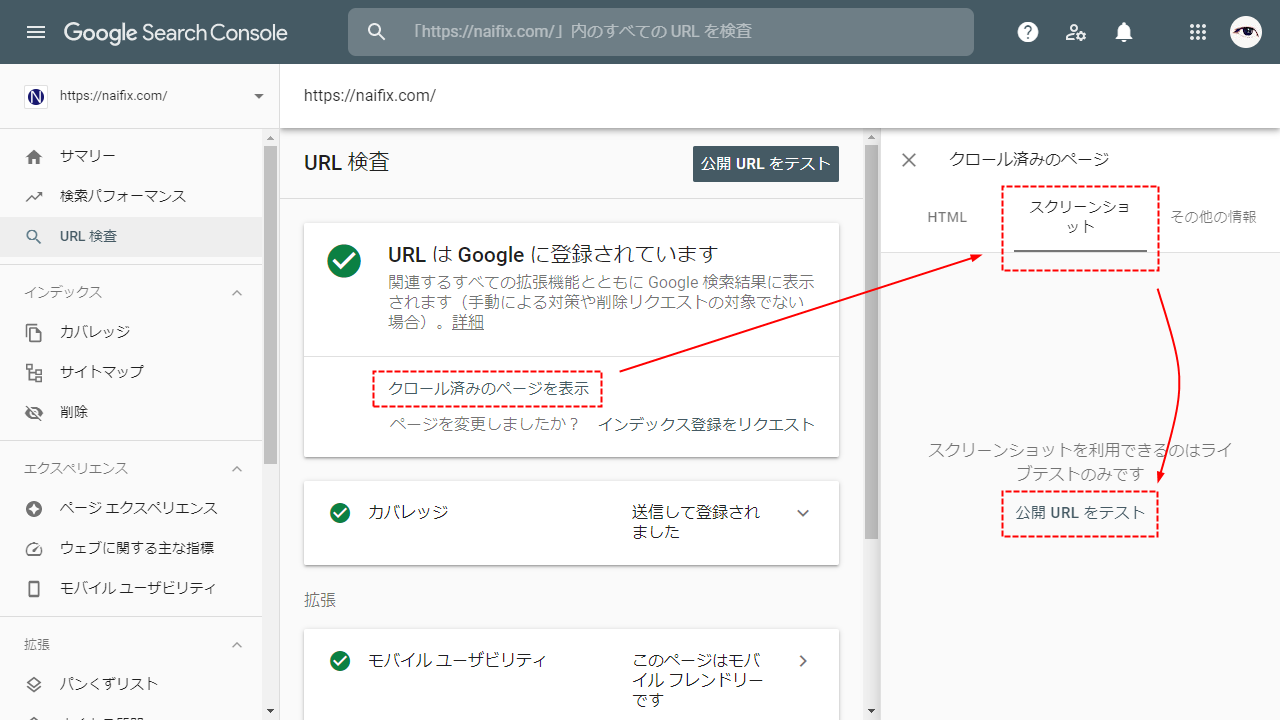Collapse the 拡張 sidebar section
This screenshot has height=720, width=1280.
click(x=237, y=644)
